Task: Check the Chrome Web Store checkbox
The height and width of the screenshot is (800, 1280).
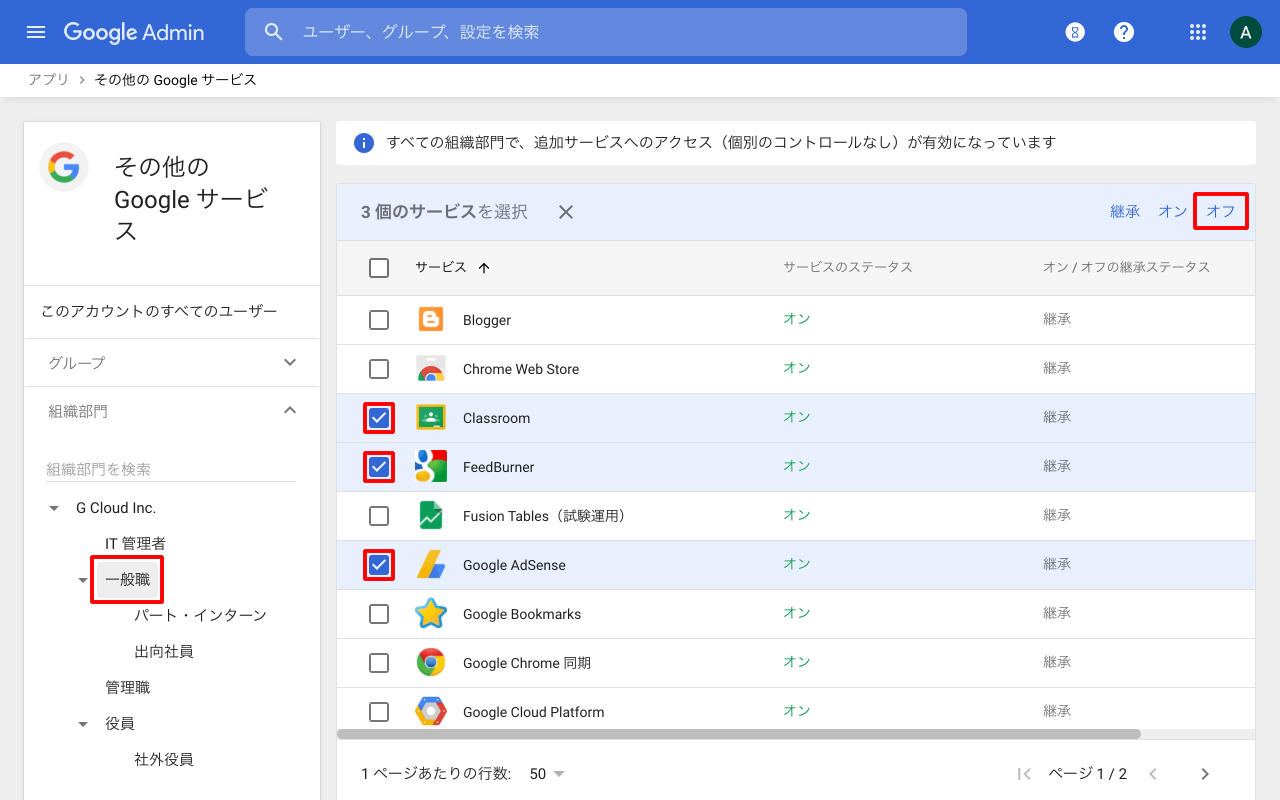Action: [379, 369]
